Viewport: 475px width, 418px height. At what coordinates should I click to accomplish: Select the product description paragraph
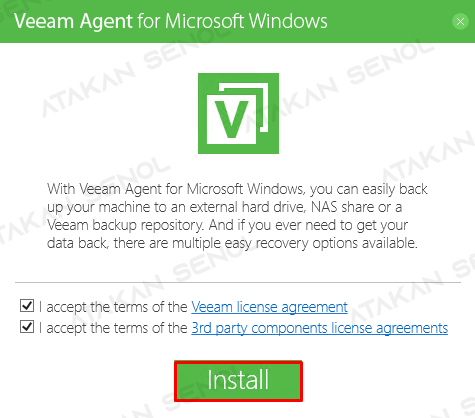coord(237,216)
